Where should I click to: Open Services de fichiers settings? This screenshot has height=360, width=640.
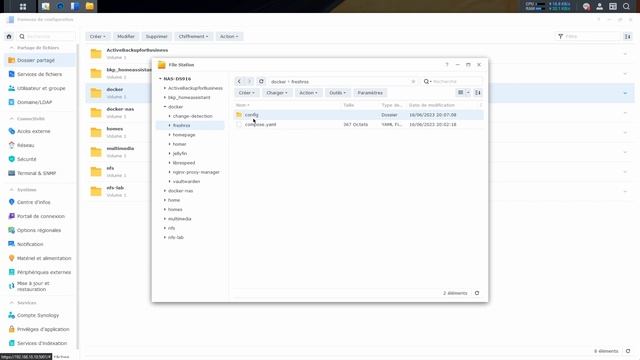[x=40, y=74]
